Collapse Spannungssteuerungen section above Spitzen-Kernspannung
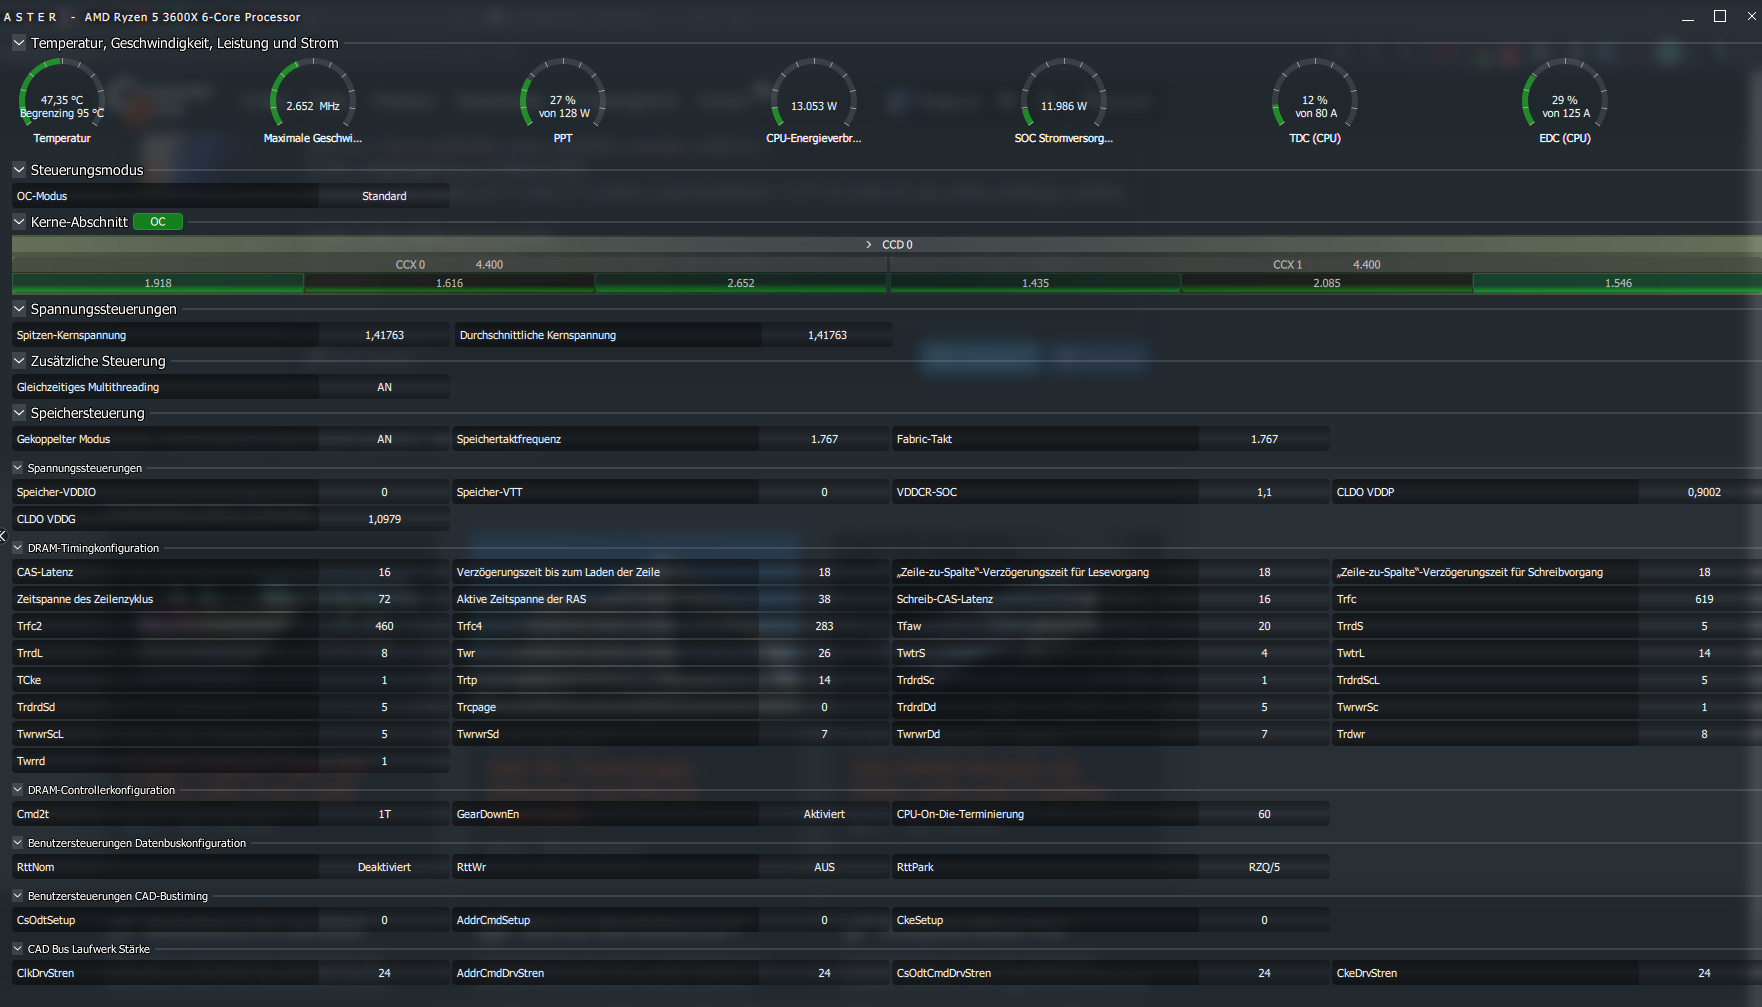 click(19, 309)
